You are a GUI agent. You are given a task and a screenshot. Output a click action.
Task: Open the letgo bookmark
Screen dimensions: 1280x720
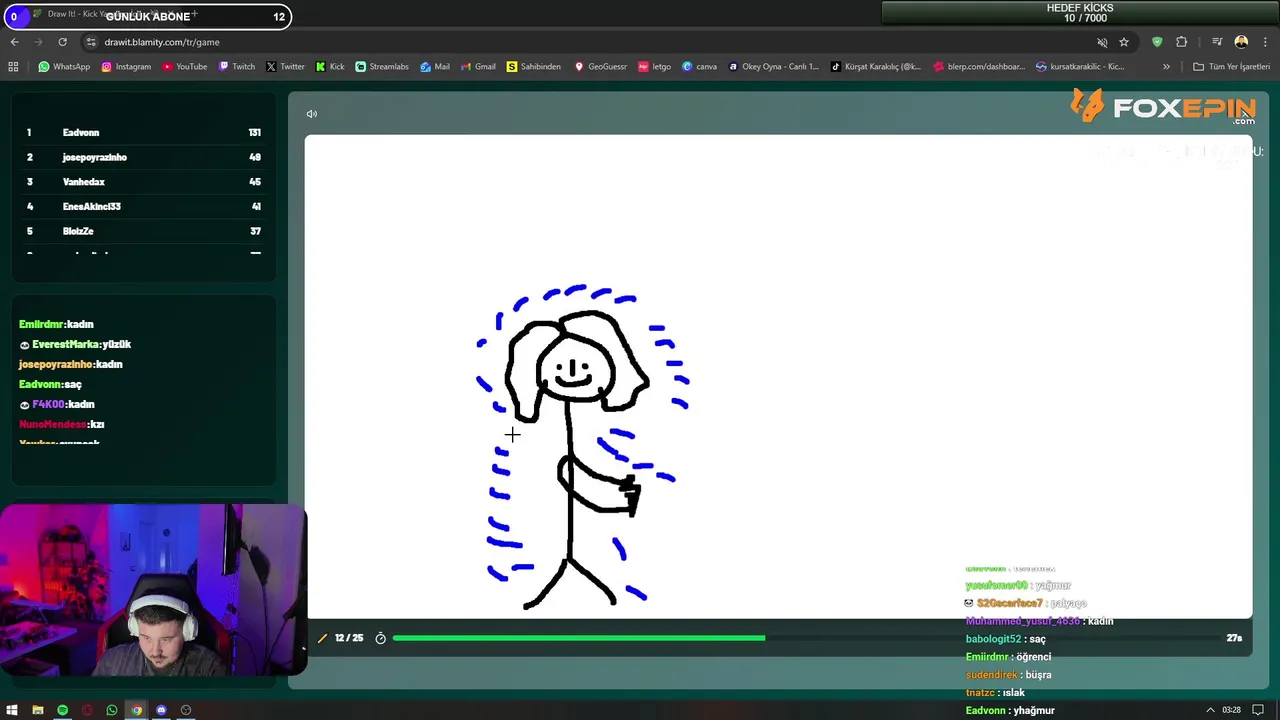(654, 67)
